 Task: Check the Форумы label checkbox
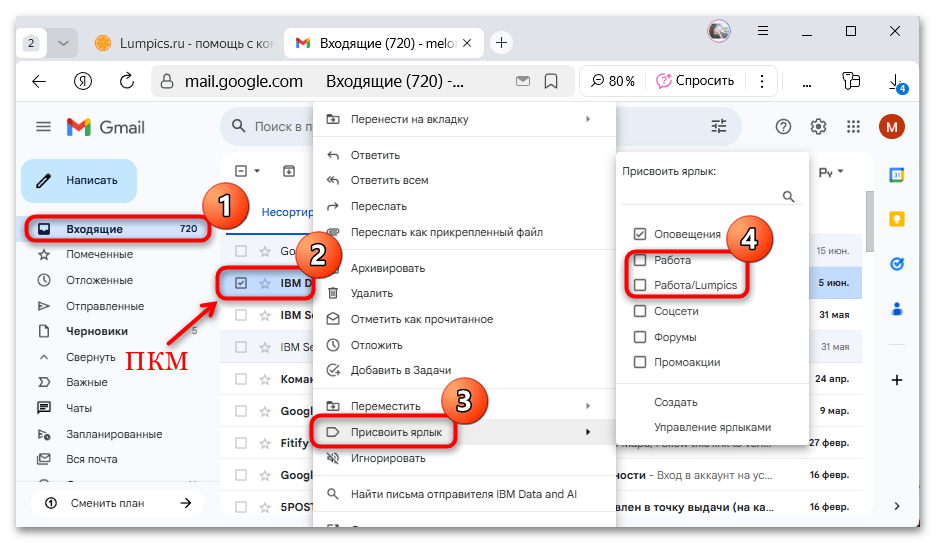tap(640, 337)
